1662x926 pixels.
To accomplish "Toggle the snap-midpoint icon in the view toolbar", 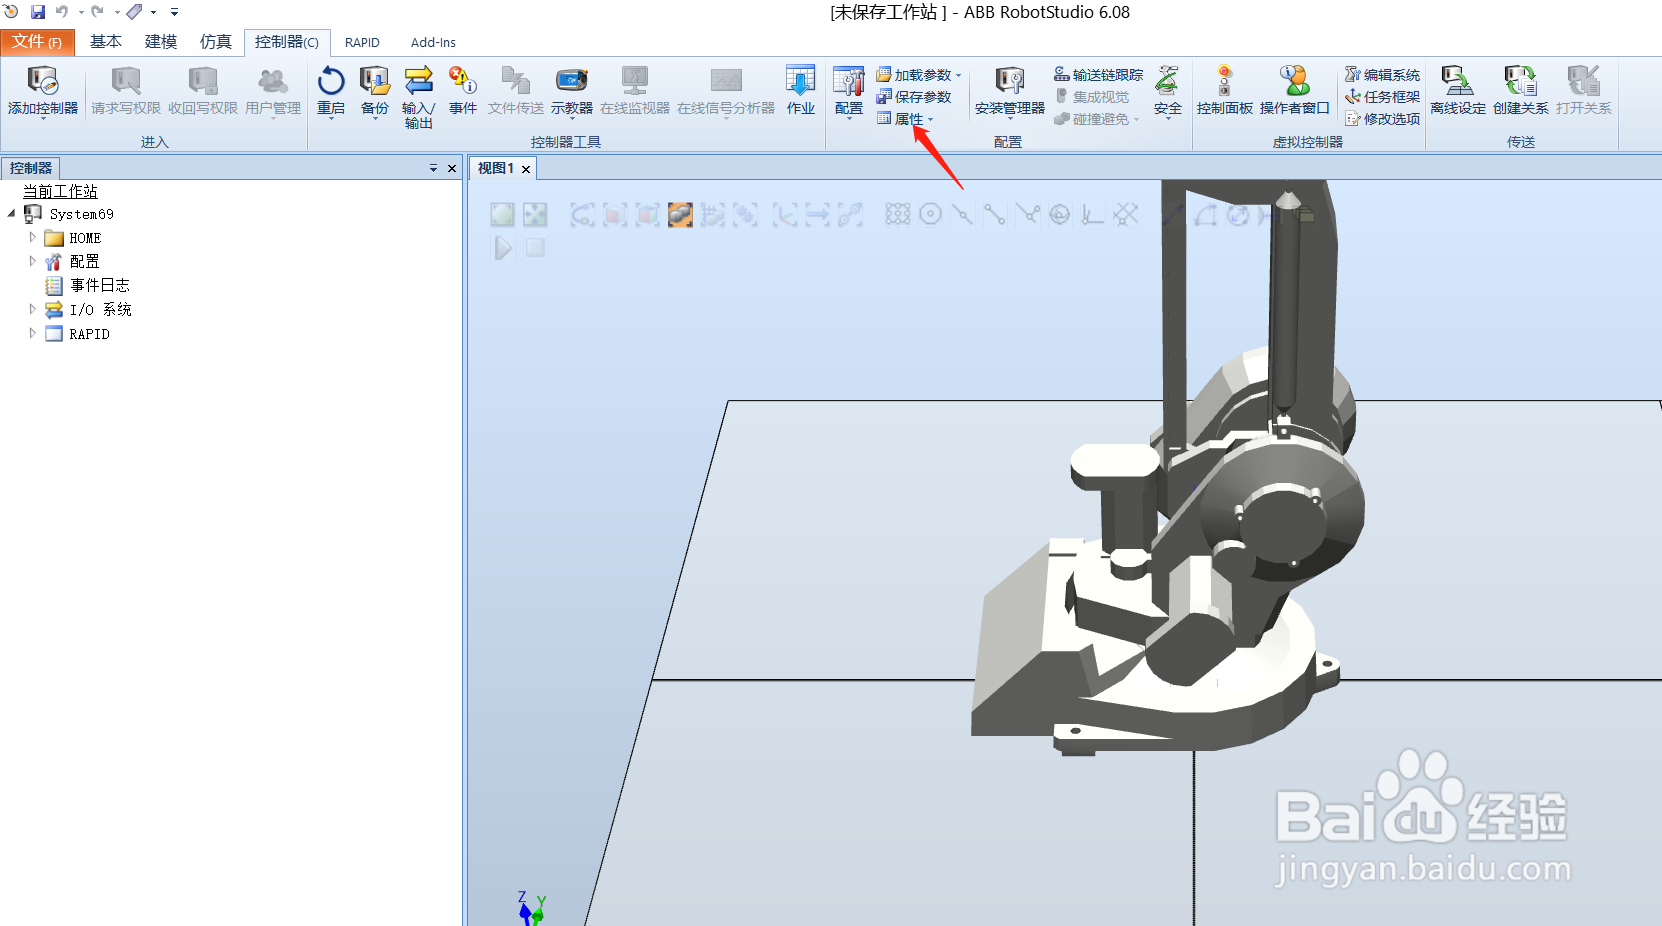I will tap(962, 214).
